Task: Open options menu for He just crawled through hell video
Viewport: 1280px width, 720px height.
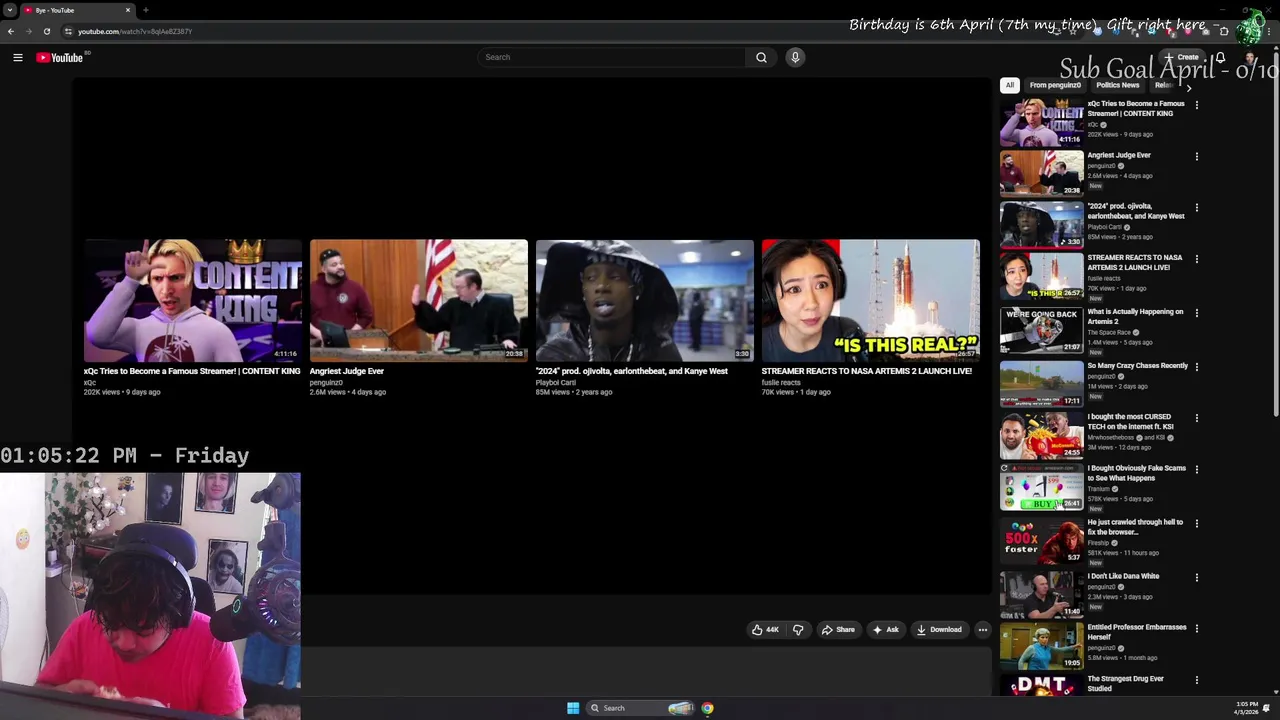Action: (x=1196, y=523)
